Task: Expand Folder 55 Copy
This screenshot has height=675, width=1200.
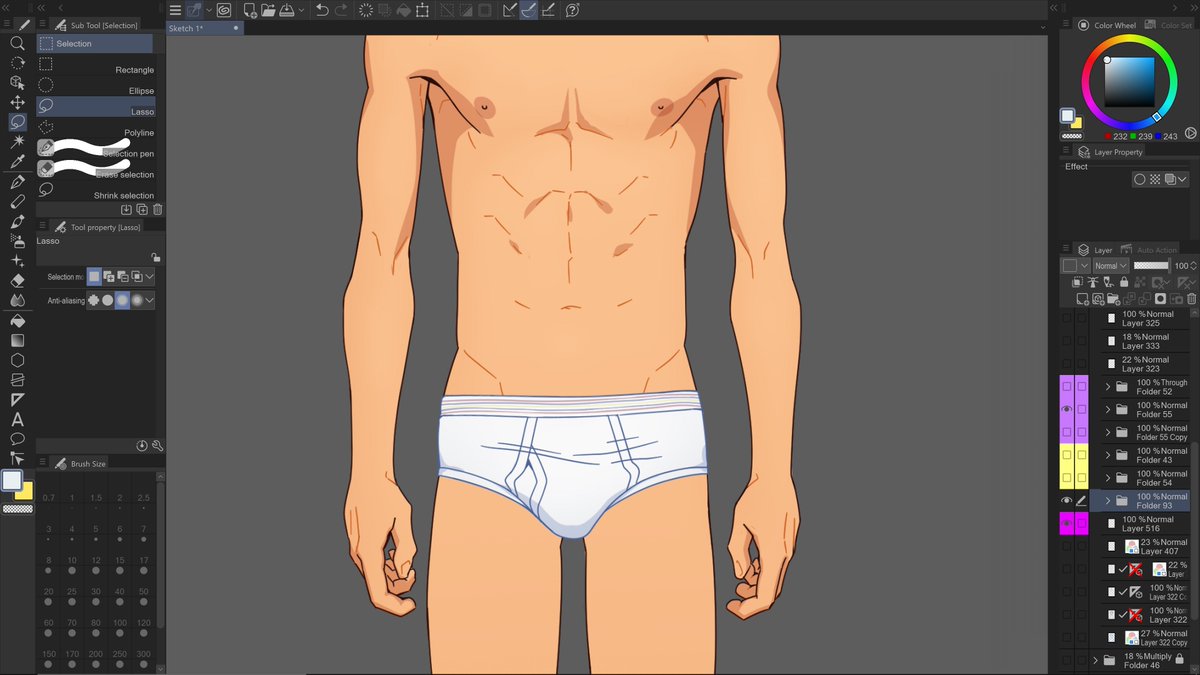Action: [1107, 432]
